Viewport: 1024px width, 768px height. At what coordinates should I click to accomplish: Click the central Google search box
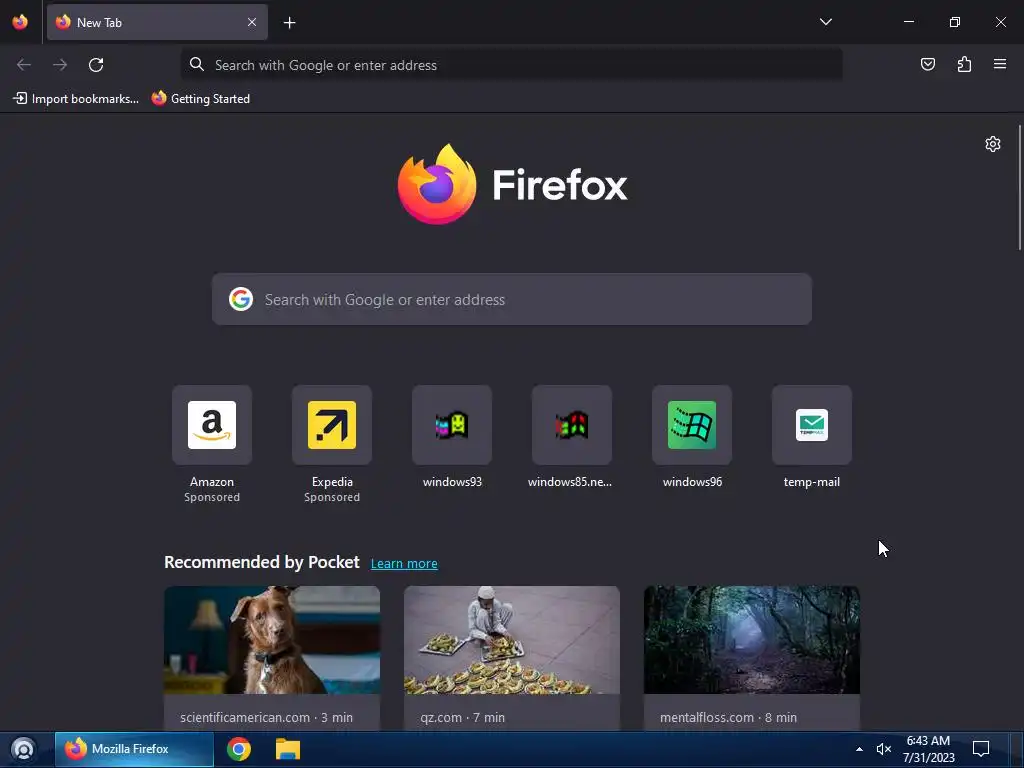511,299
